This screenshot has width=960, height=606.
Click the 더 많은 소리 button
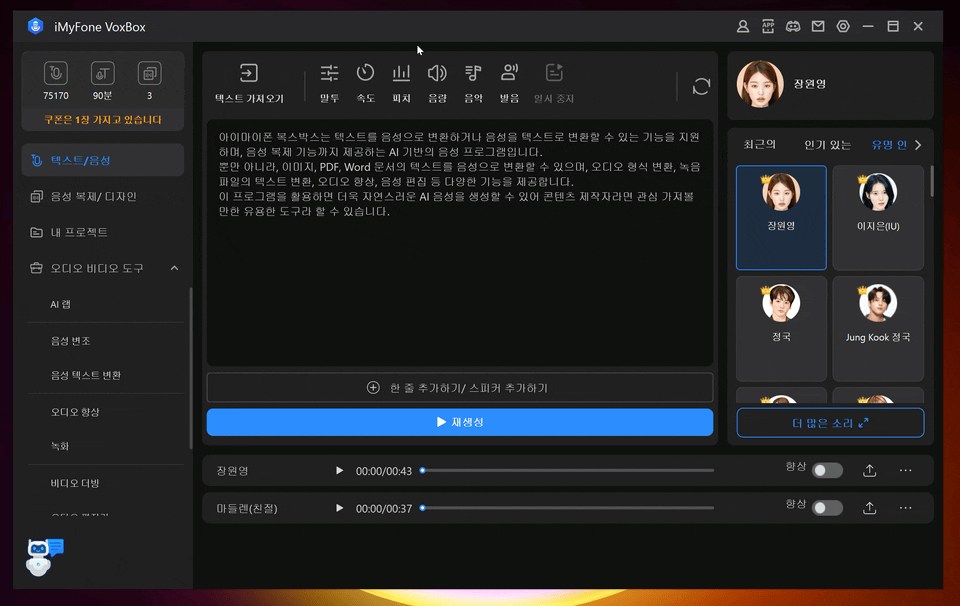830,423
